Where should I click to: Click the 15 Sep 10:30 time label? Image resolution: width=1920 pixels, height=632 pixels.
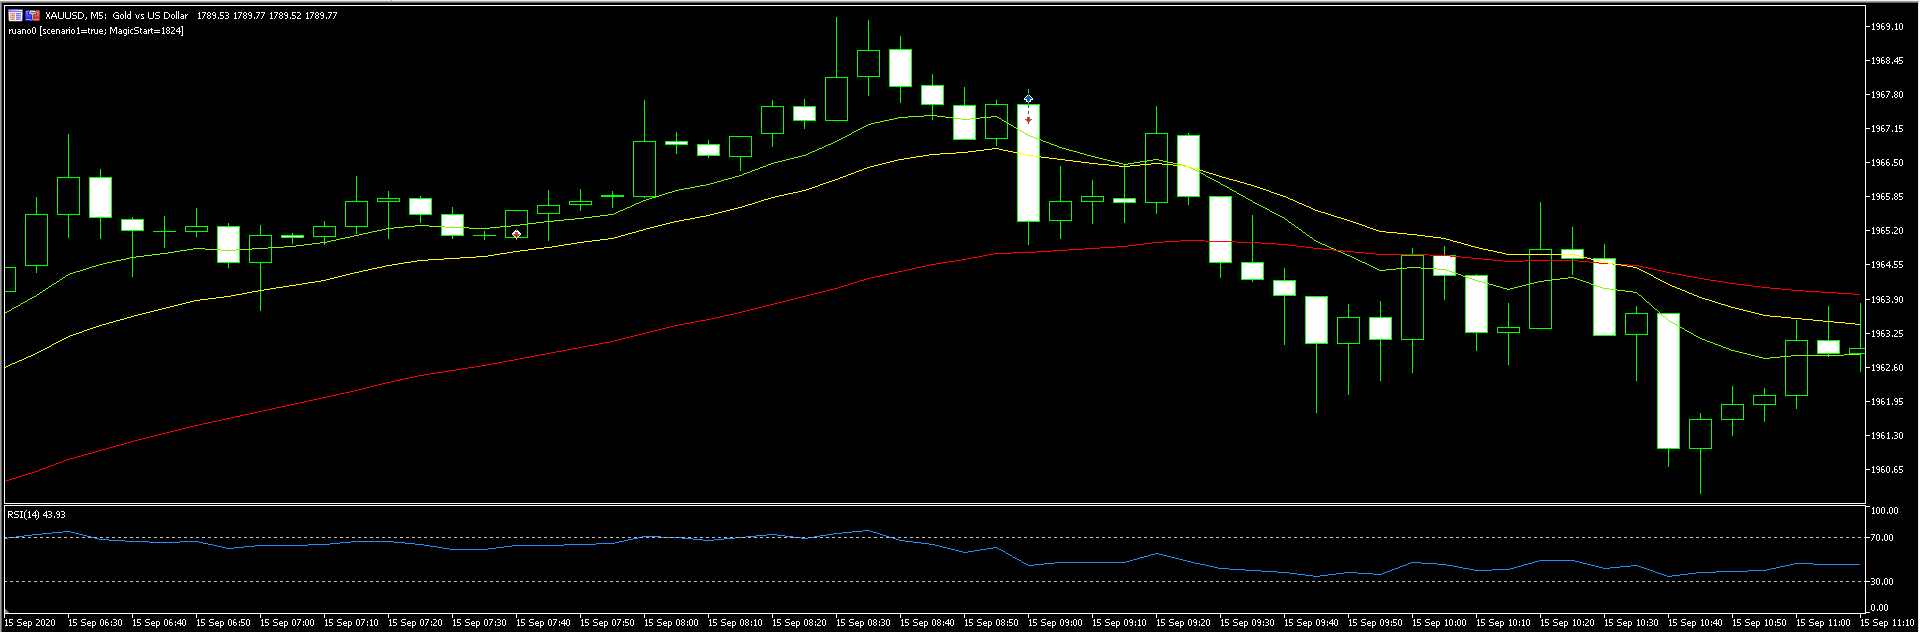[1632, 623]
